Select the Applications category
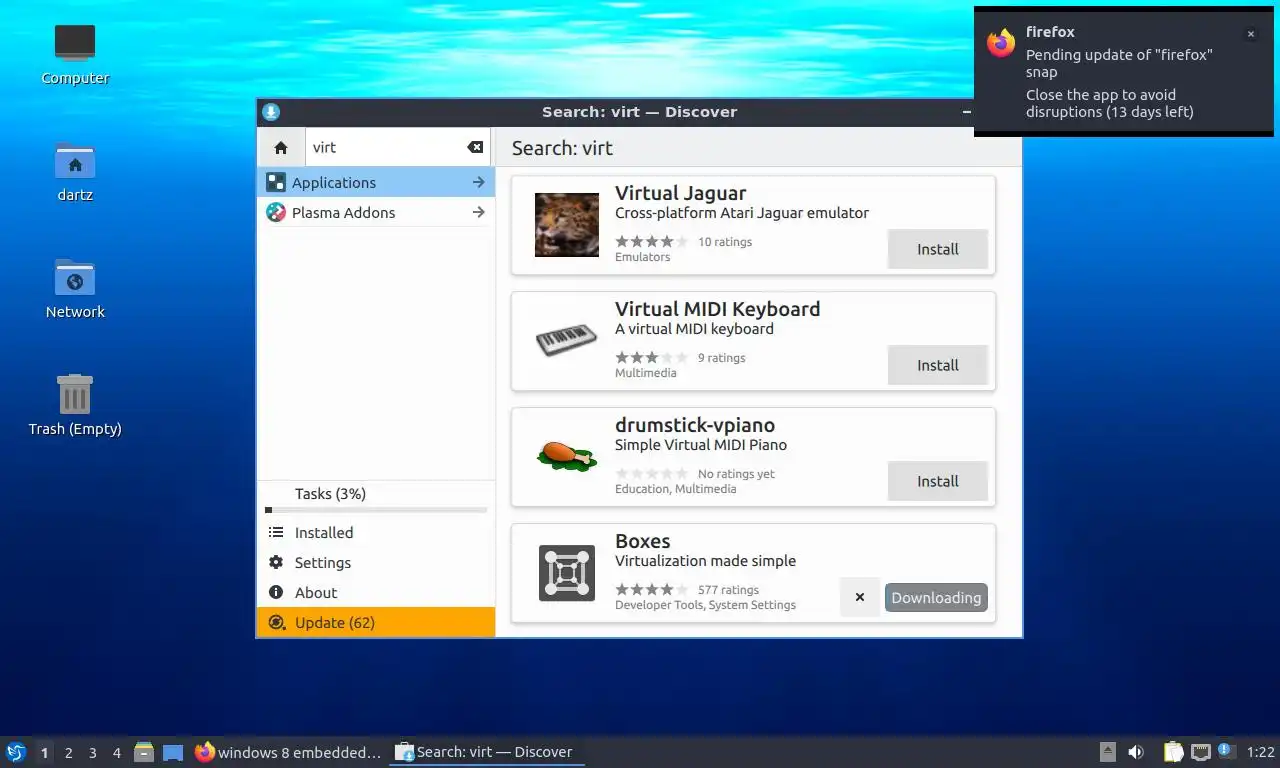This screenshot has width=1280, height=768. (376, 182)
